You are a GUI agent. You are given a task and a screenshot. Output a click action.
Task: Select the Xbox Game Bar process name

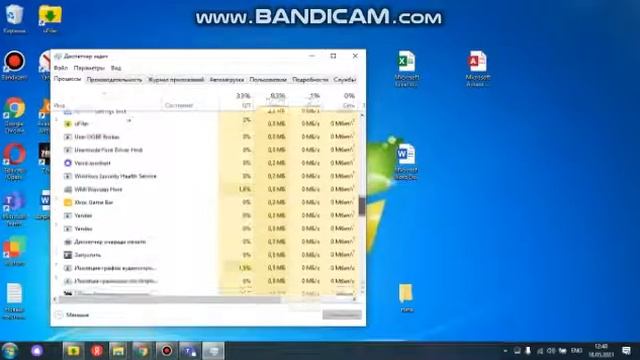(93, 202)
